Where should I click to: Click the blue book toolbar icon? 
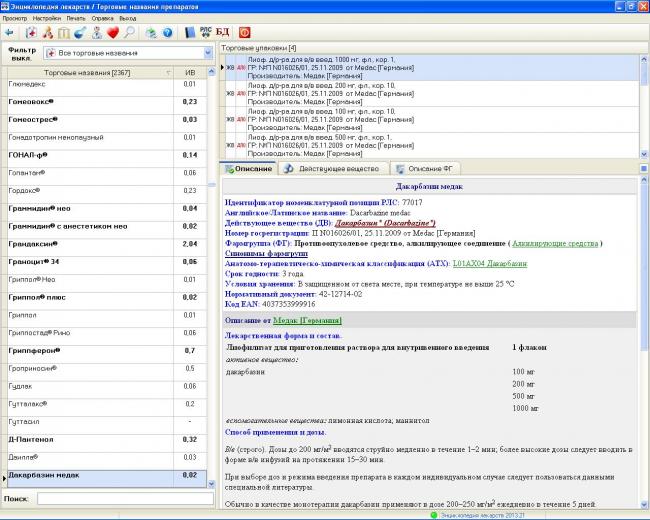(x=190, y=32)
